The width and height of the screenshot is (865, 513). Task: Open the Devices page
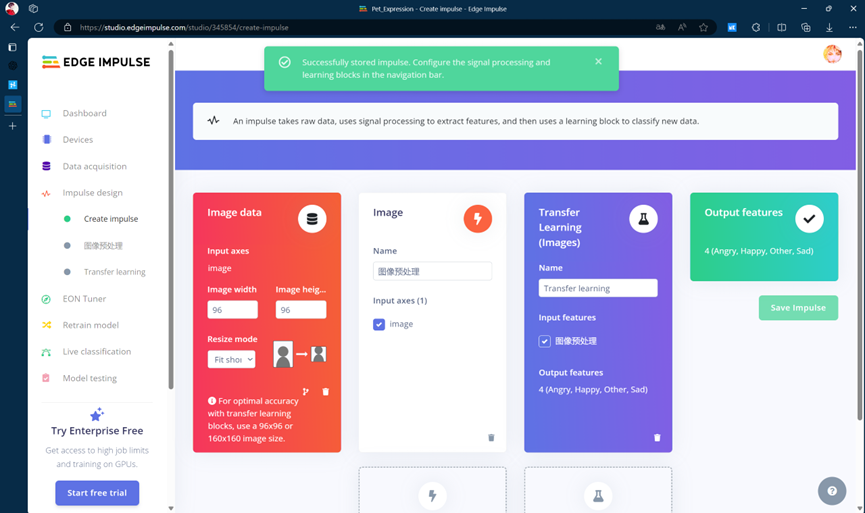(x=78, y=140)
